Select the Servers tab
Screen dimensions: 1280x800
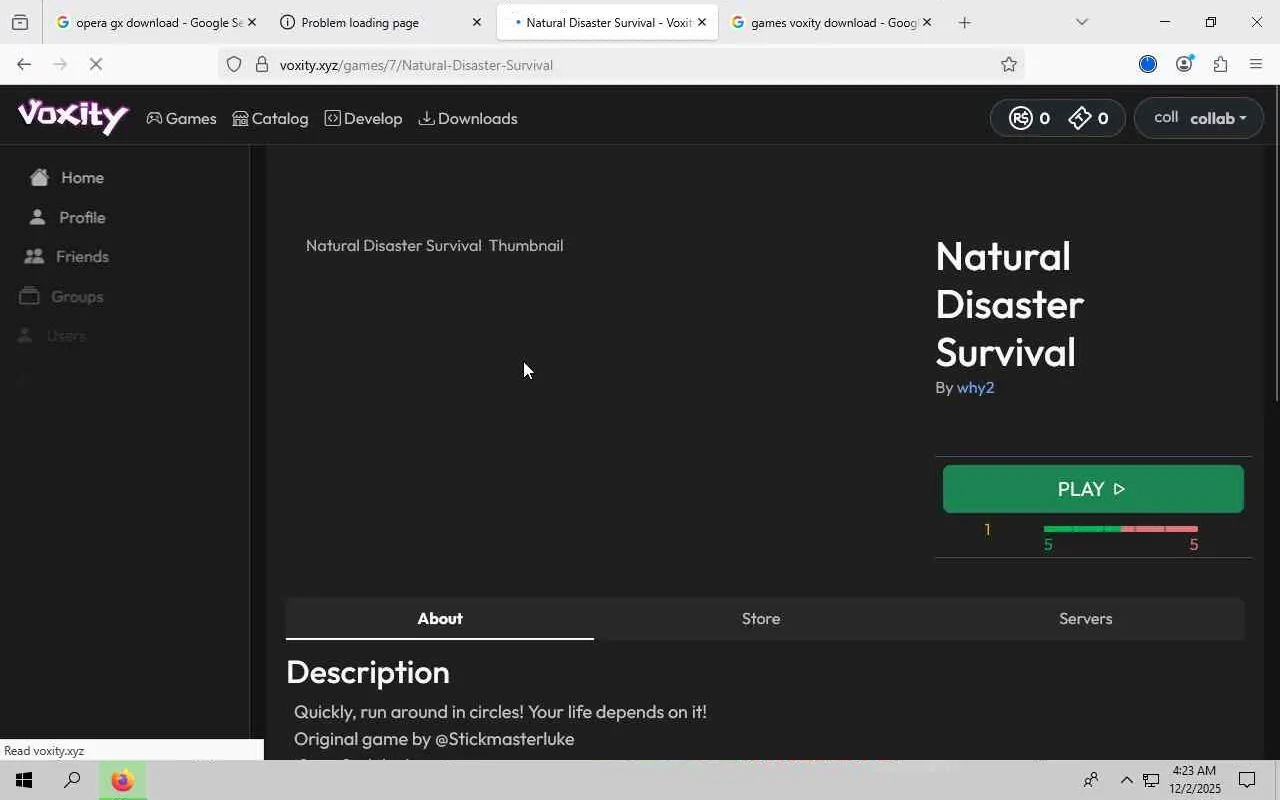coord(1085,619)
